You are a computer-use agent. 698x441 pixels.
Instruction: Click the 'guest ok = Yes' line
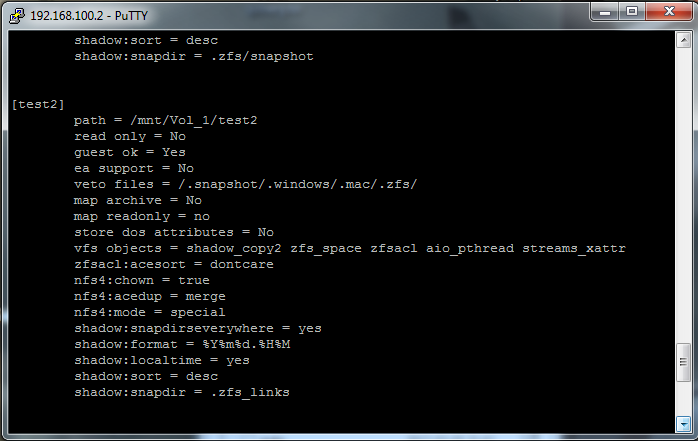130,153
